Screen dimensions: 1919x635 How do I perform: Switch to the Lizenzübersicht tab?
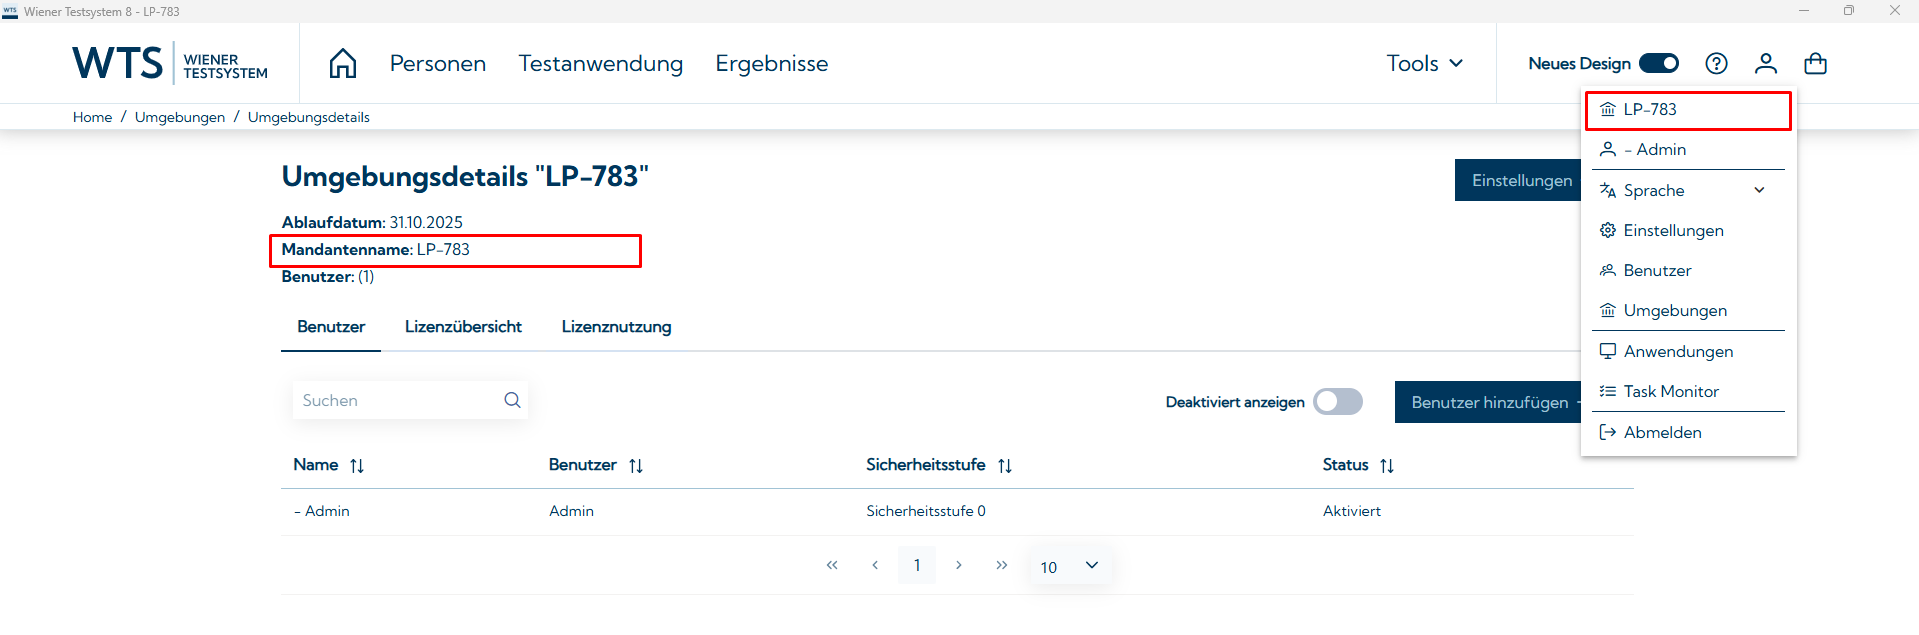[x=463, y=326]
